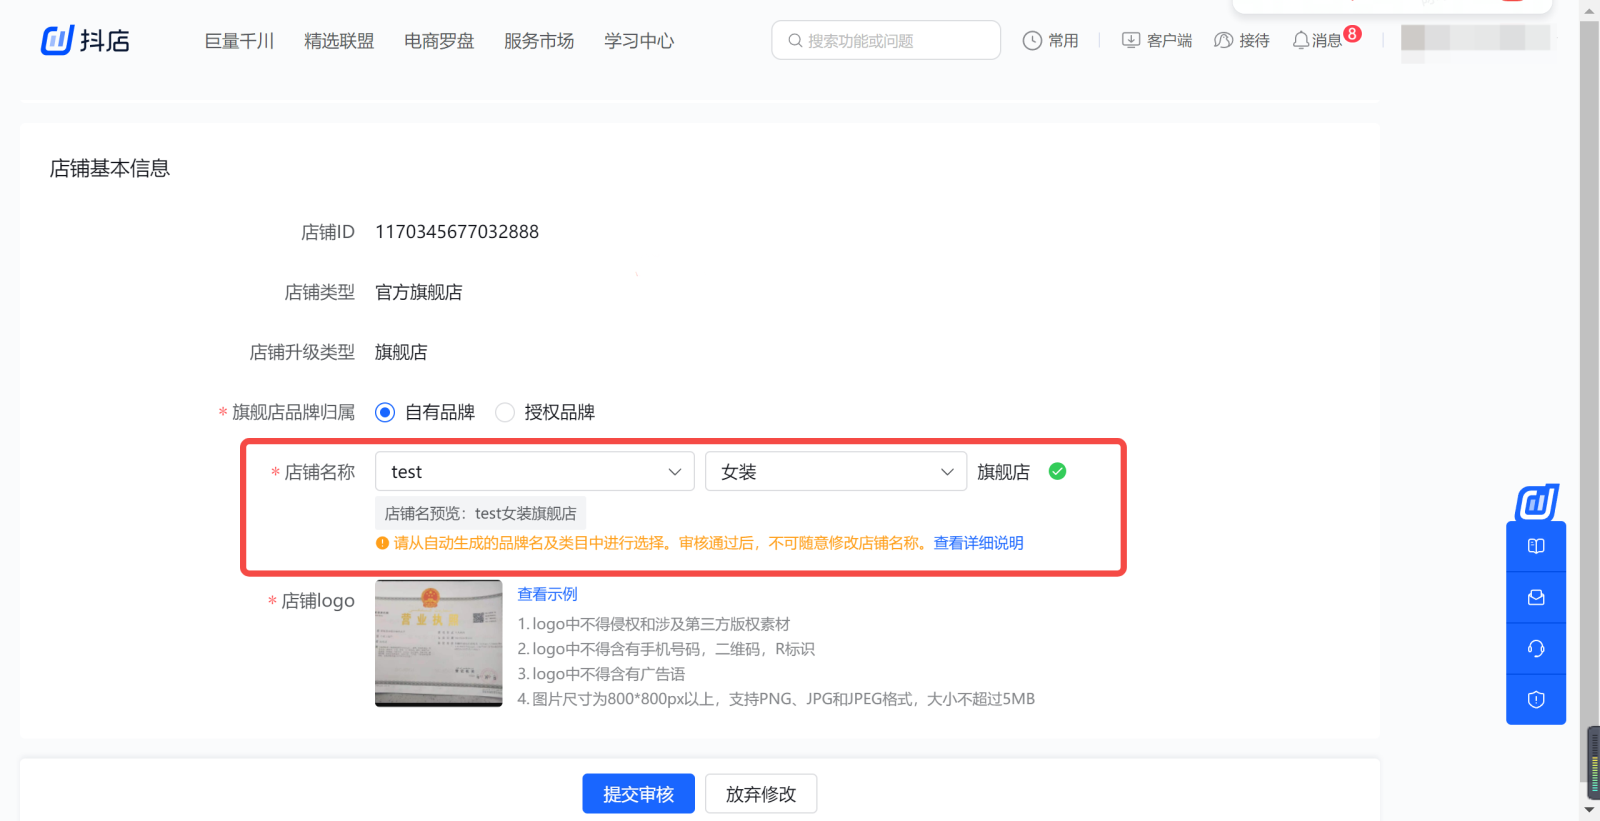Viewport: 1600px width, 821px height.
Task: Click the shield icon in sidebar
Action: tap(1536, 700)
